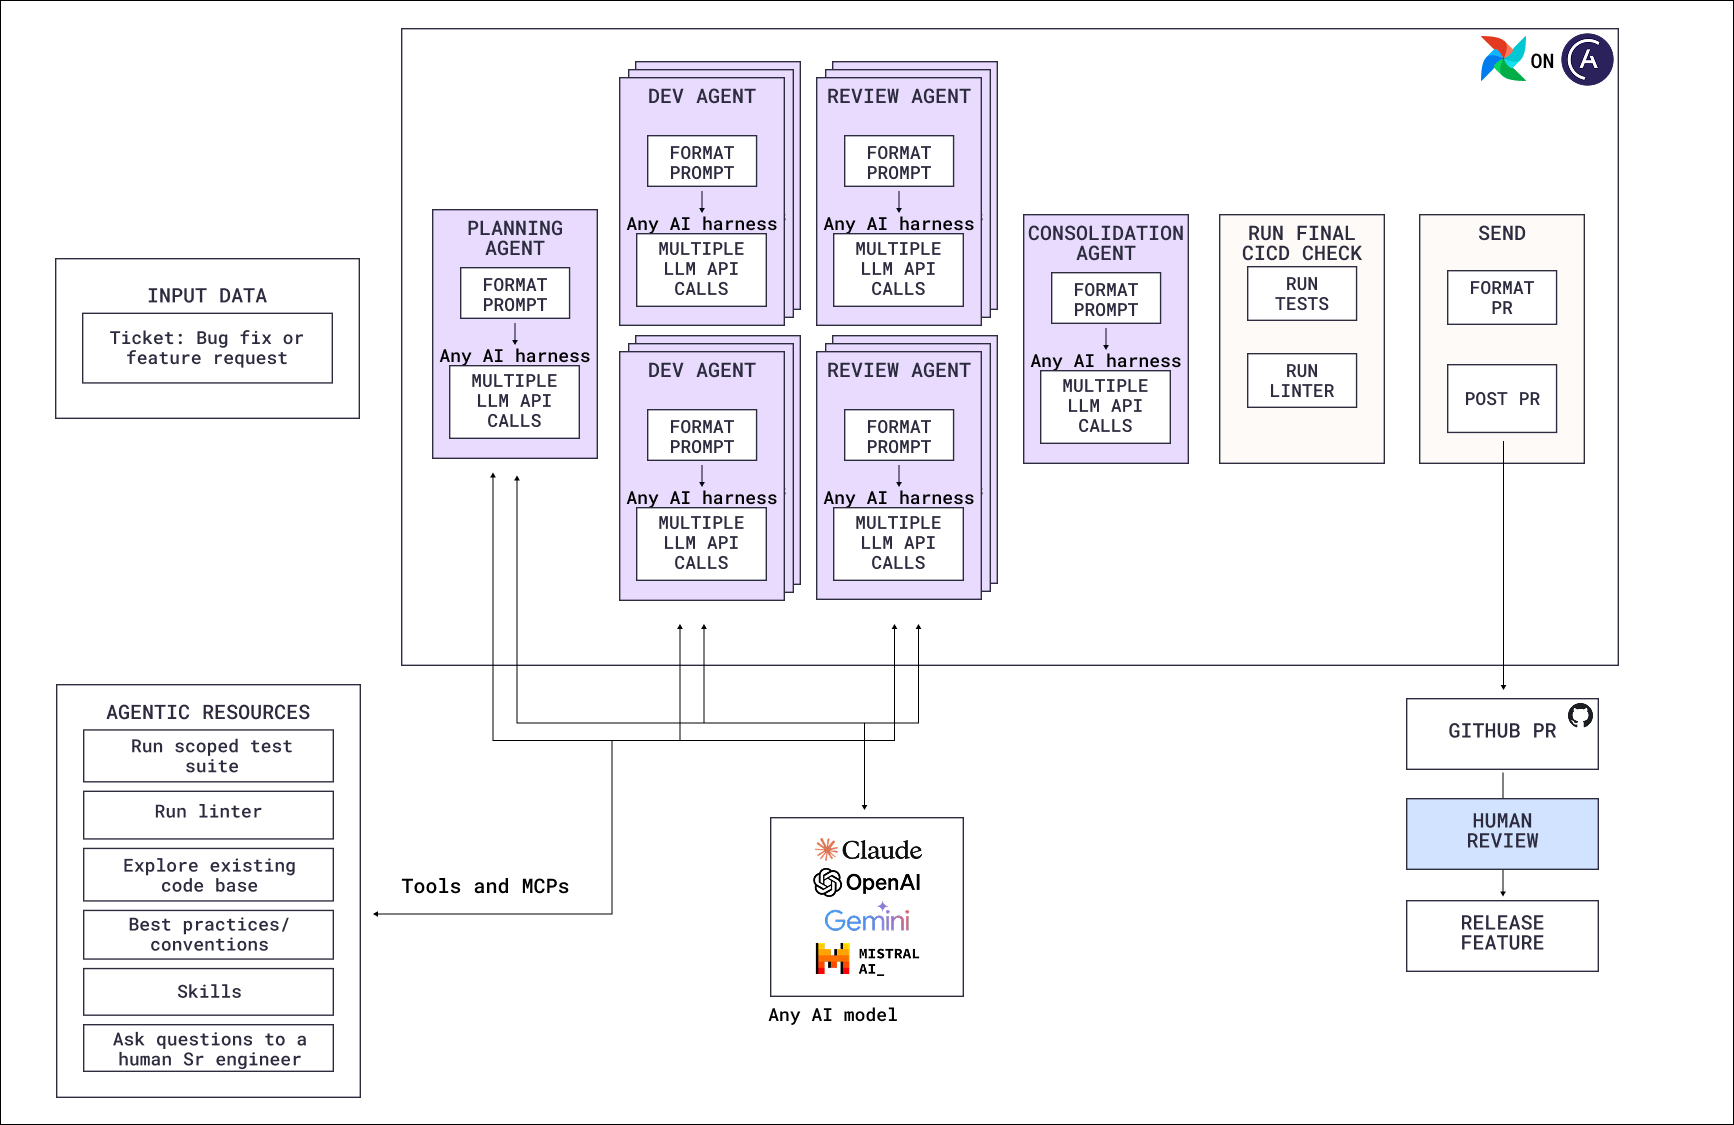Image resolution: width=1734 pixels, height=1125 pixels.
Task: Select the 'Skills' resource box
Action: tap(208, 991)
